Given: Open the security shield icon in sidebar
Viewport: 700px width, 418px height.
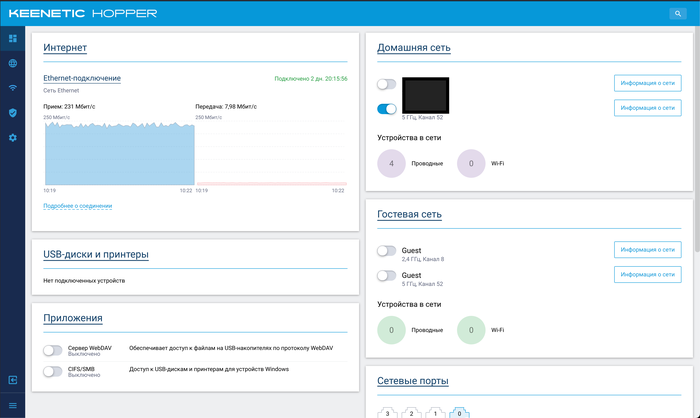Looking at the screenshot, I should [12, 113].
